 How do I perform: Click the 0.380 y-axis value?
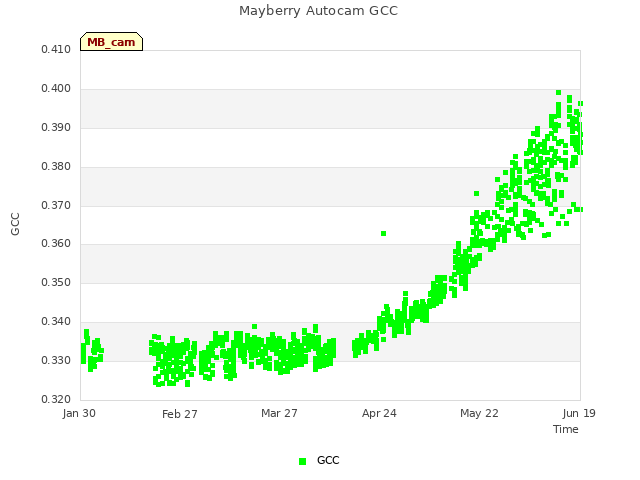[x=56, y=167]
